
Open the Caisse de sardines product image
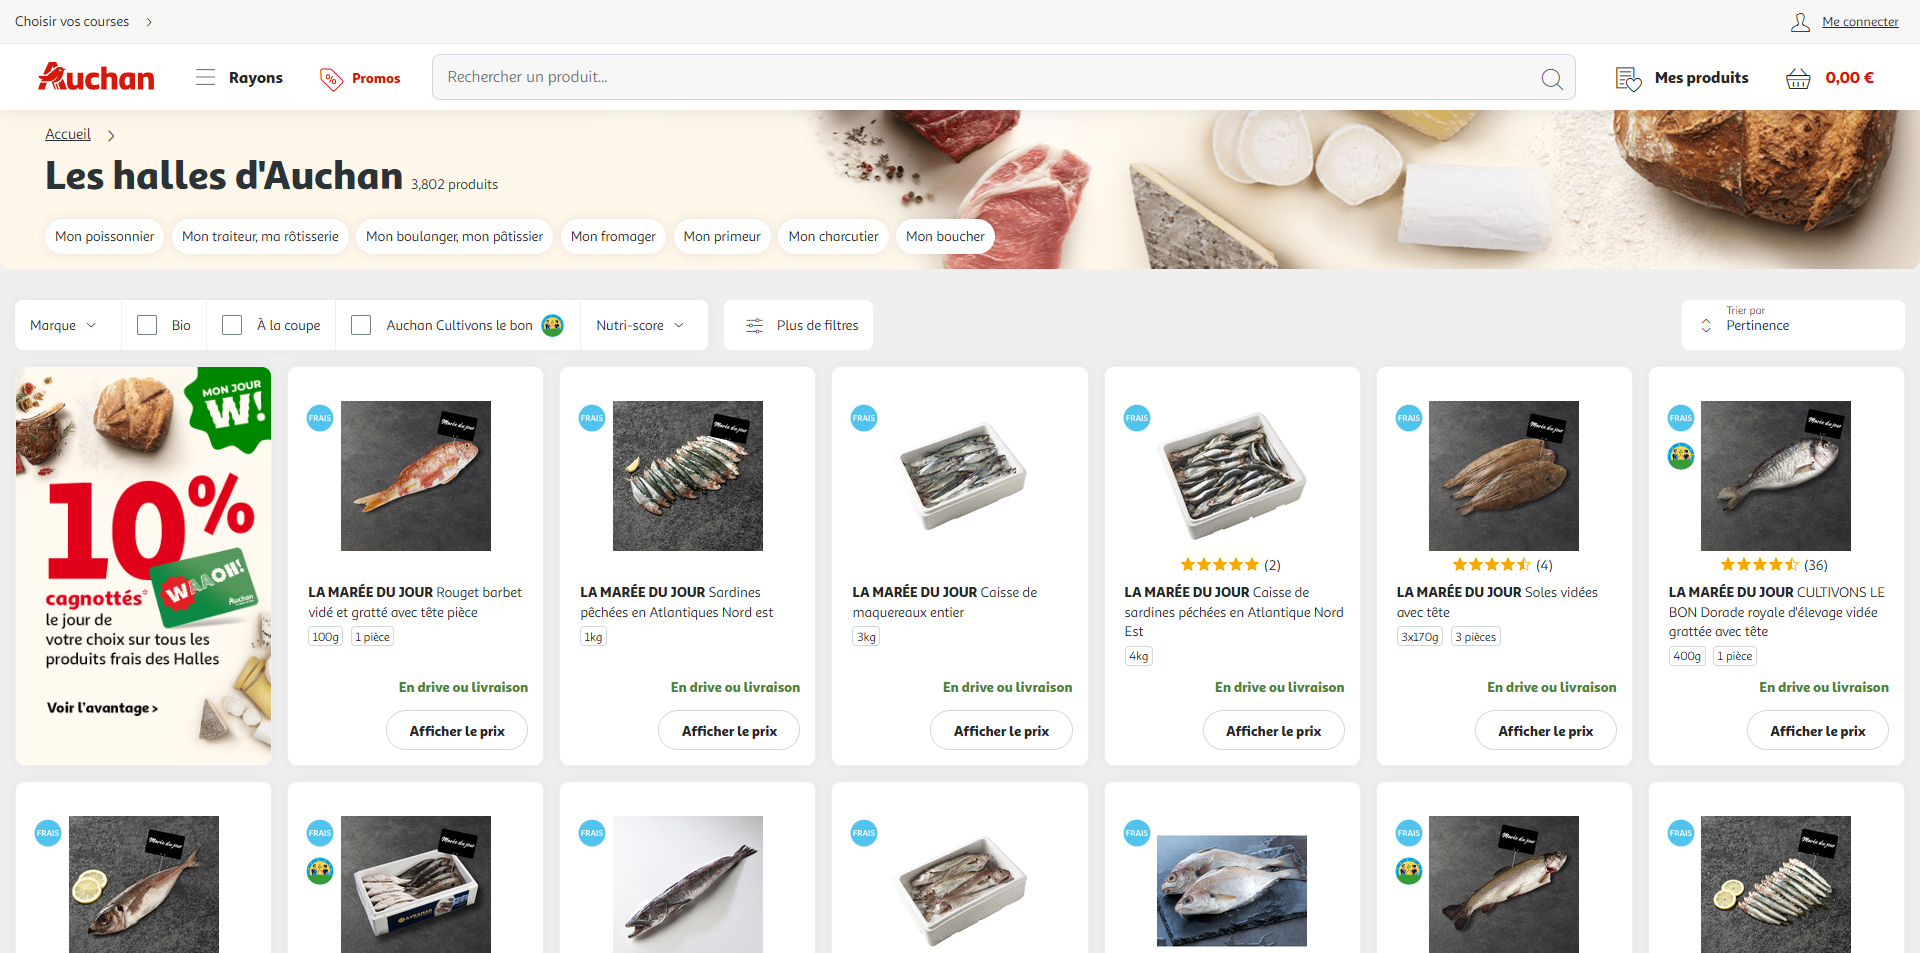point(1232,476)
